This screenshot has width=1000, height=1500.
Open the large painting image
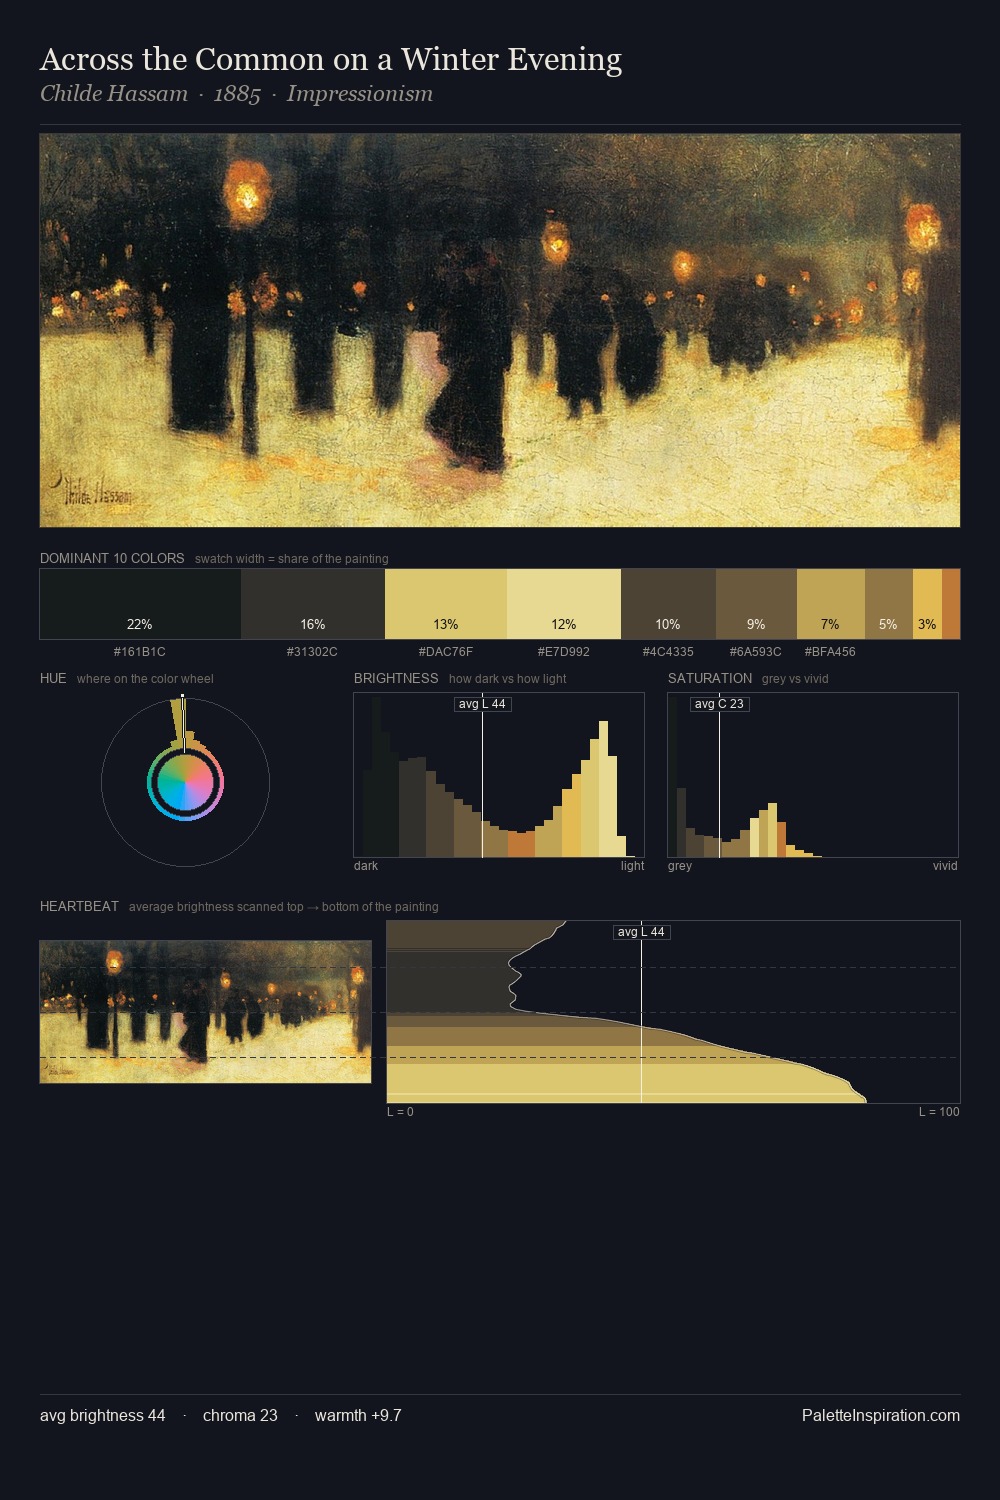pyautogui.click(x=500, y=330)
